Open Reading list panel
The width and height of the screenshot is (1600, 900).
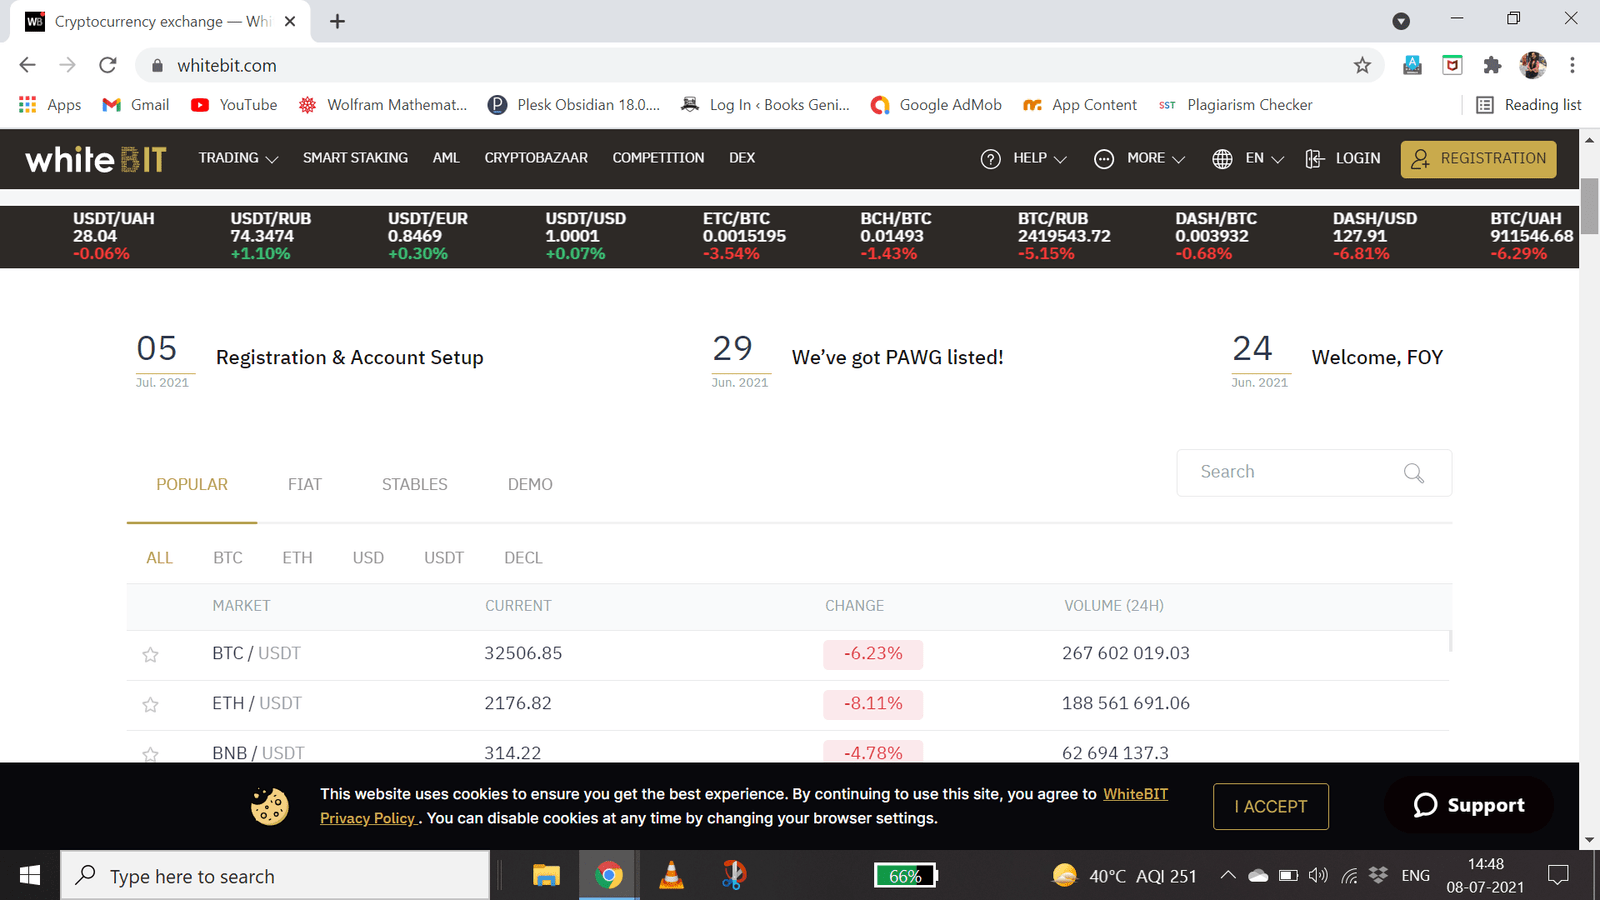(x=1529, y=105)
